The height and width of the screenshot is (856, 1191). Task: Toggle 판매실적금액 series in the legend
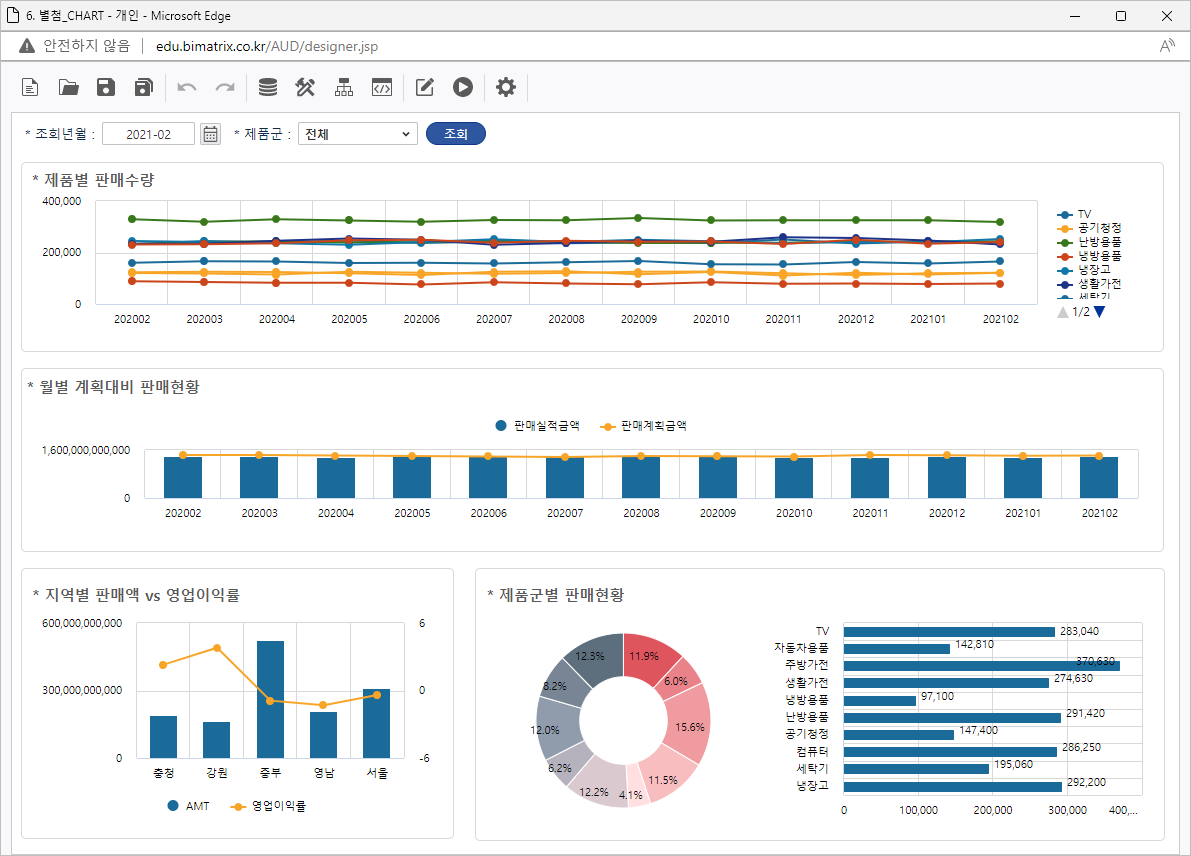click(545, 426)
